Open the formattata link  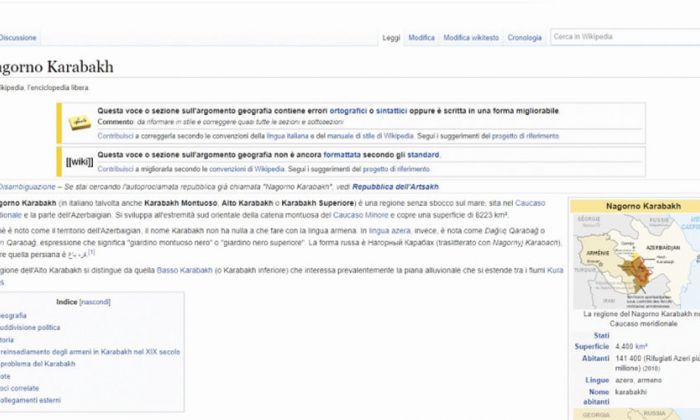(x=342, y=155)
